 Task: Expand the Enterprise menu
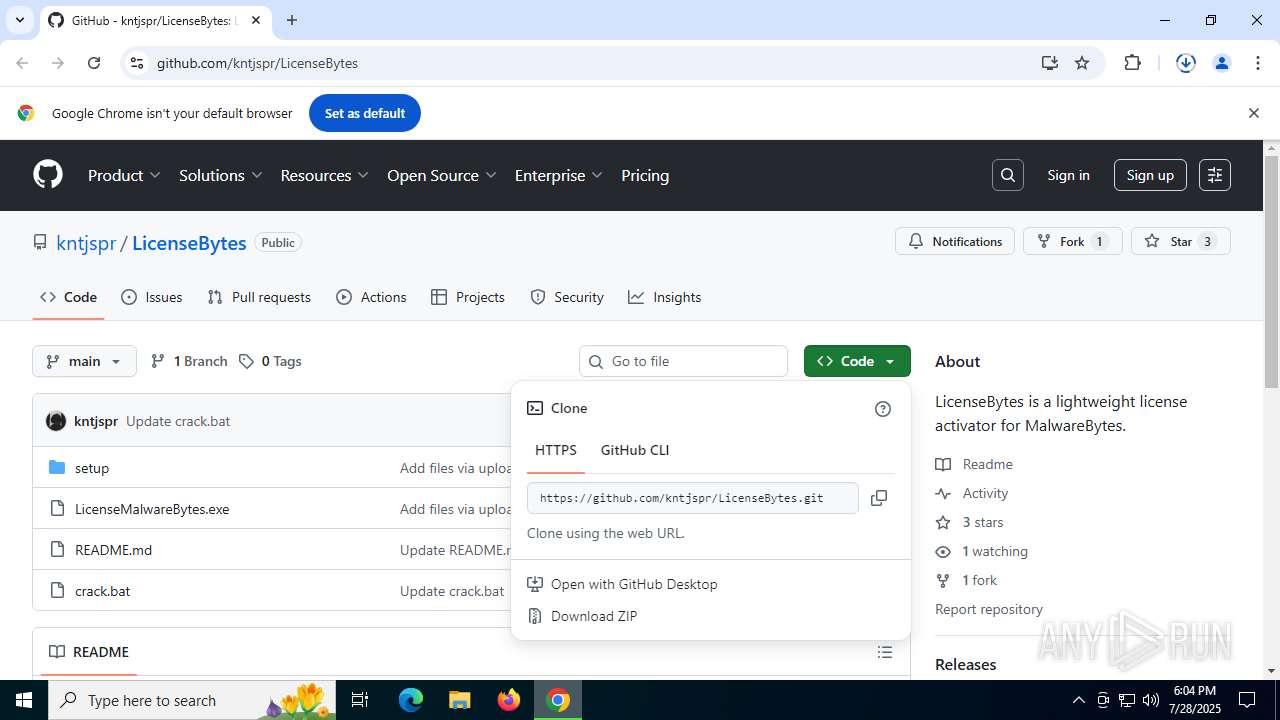coord(559,175)
